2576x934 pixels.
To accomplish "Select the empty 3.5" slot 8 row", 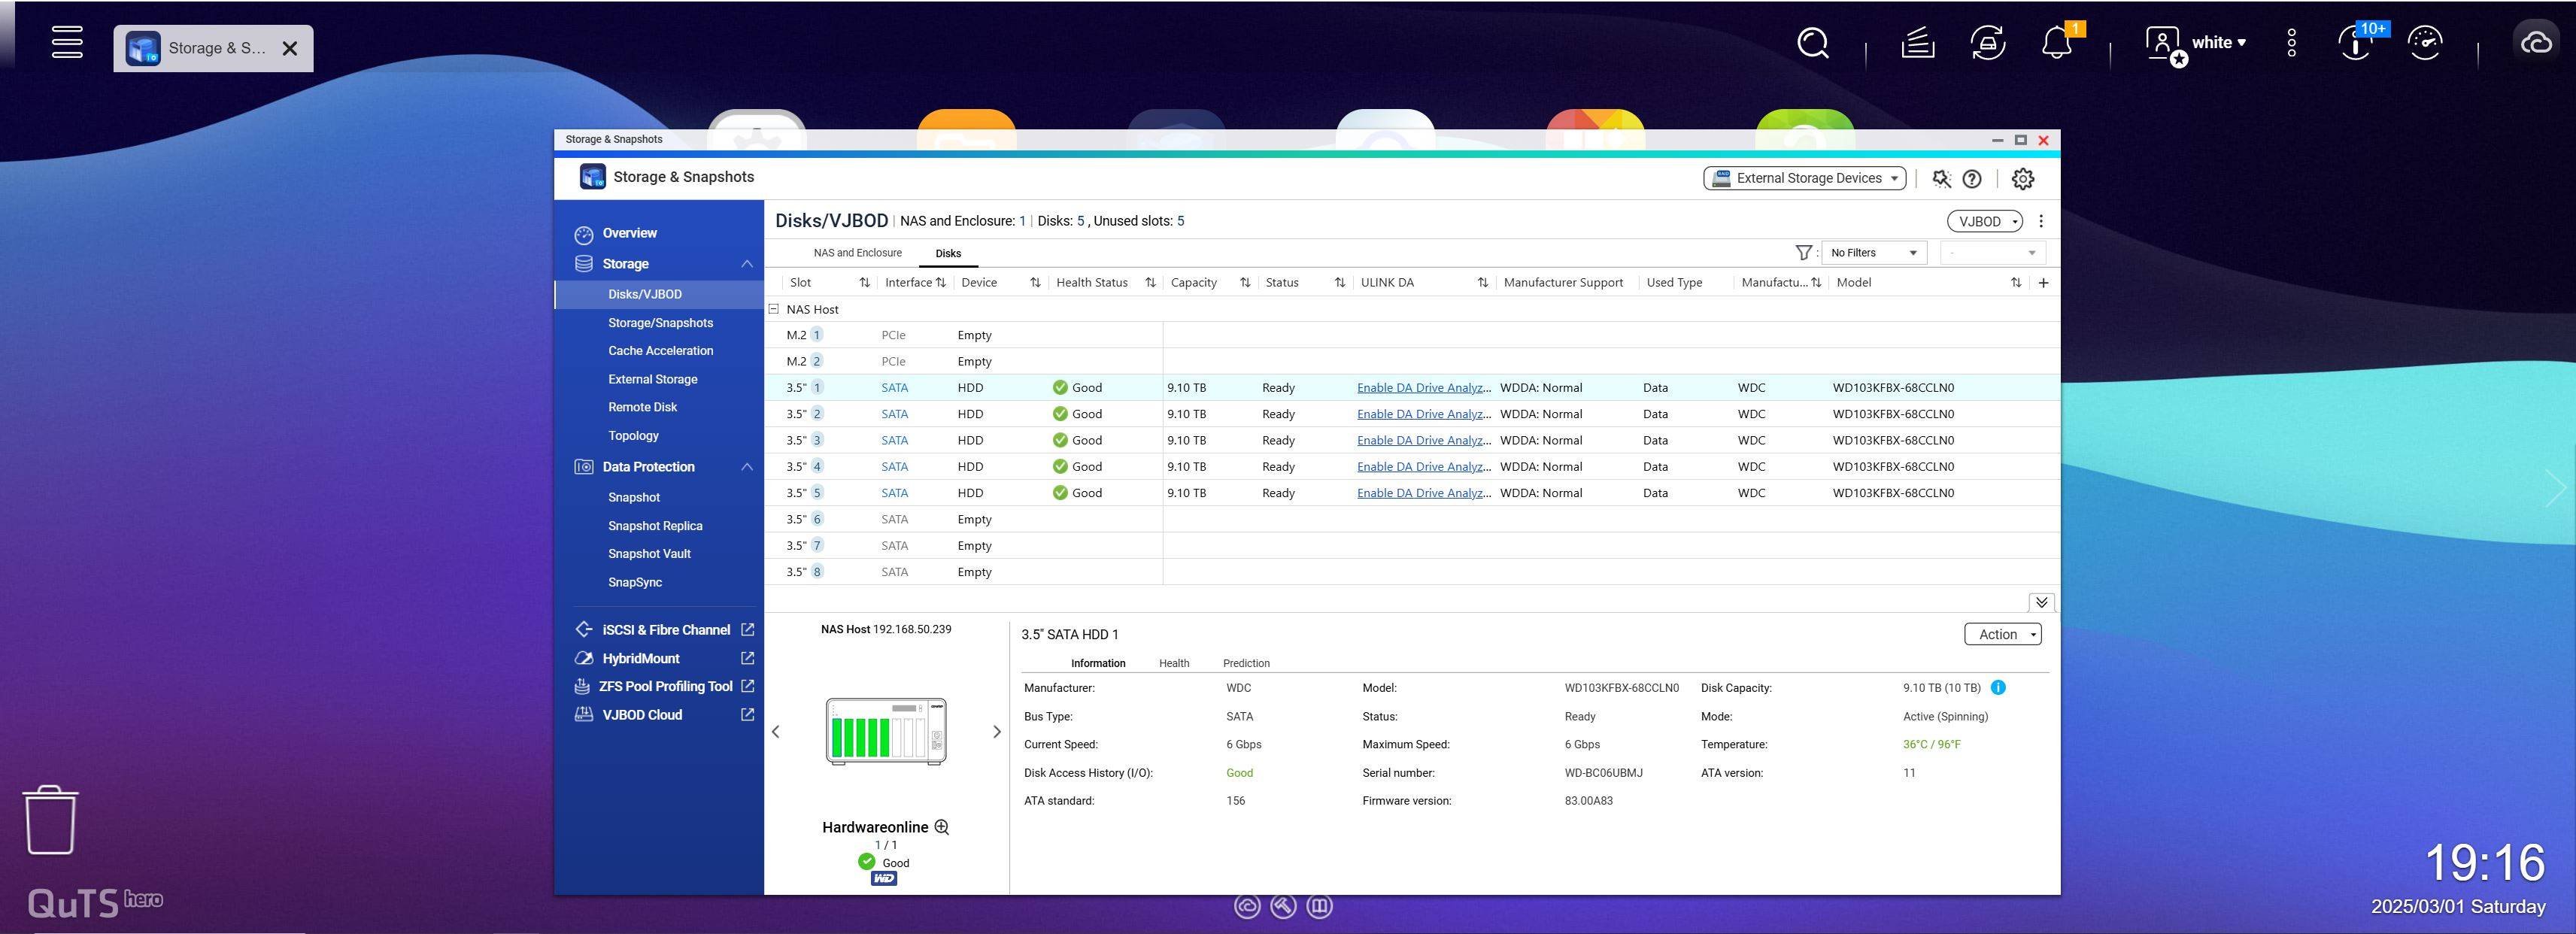I will click(1412, 572).
